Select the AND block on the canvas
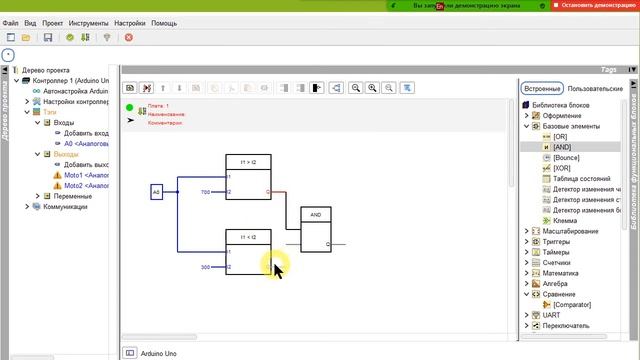This screenshot has height=360, width=640. tap(316, 229)
